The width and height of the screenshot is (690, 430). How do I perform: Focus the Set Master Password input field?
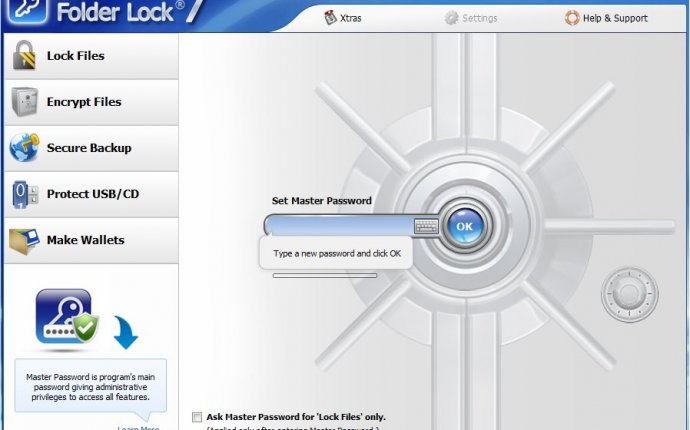click(x=340, y=226)
